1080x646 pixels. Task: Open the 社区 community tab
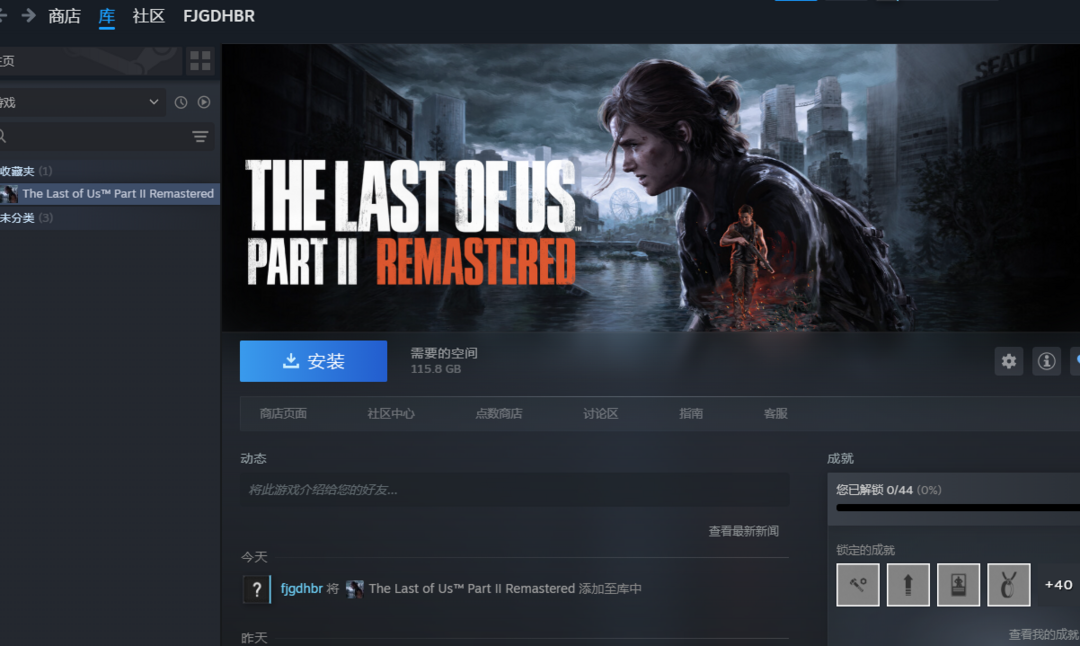pos(149,16)
